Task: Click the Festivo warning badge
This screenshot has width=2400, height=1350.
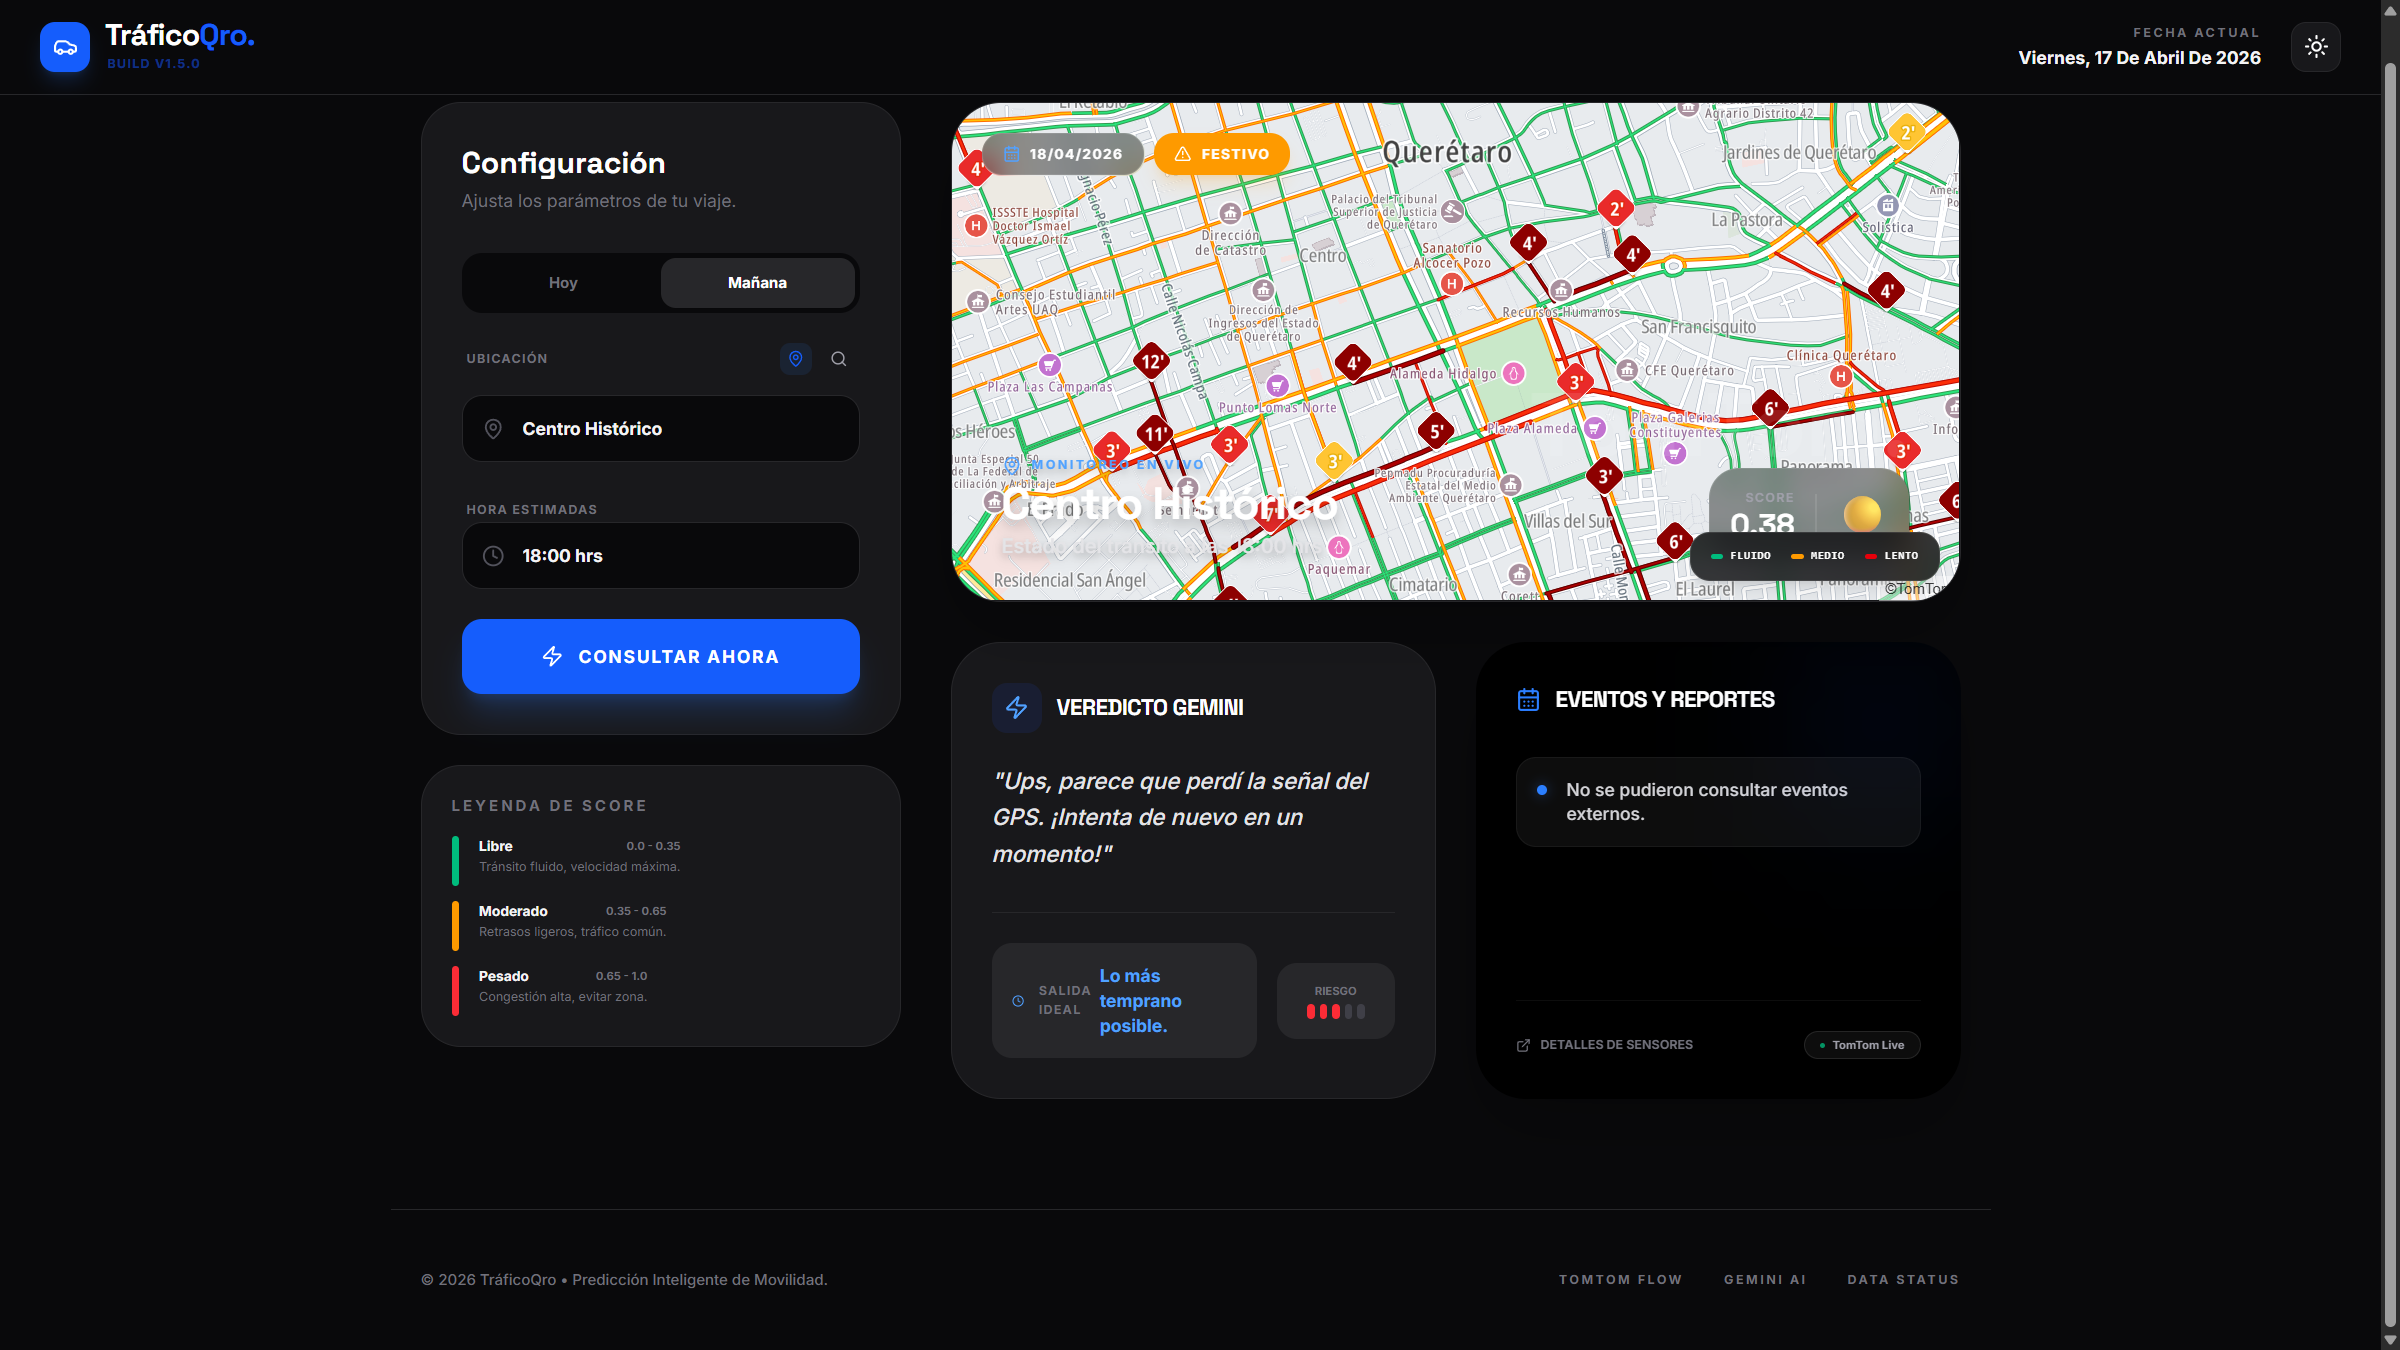Action: [1222, 154]
